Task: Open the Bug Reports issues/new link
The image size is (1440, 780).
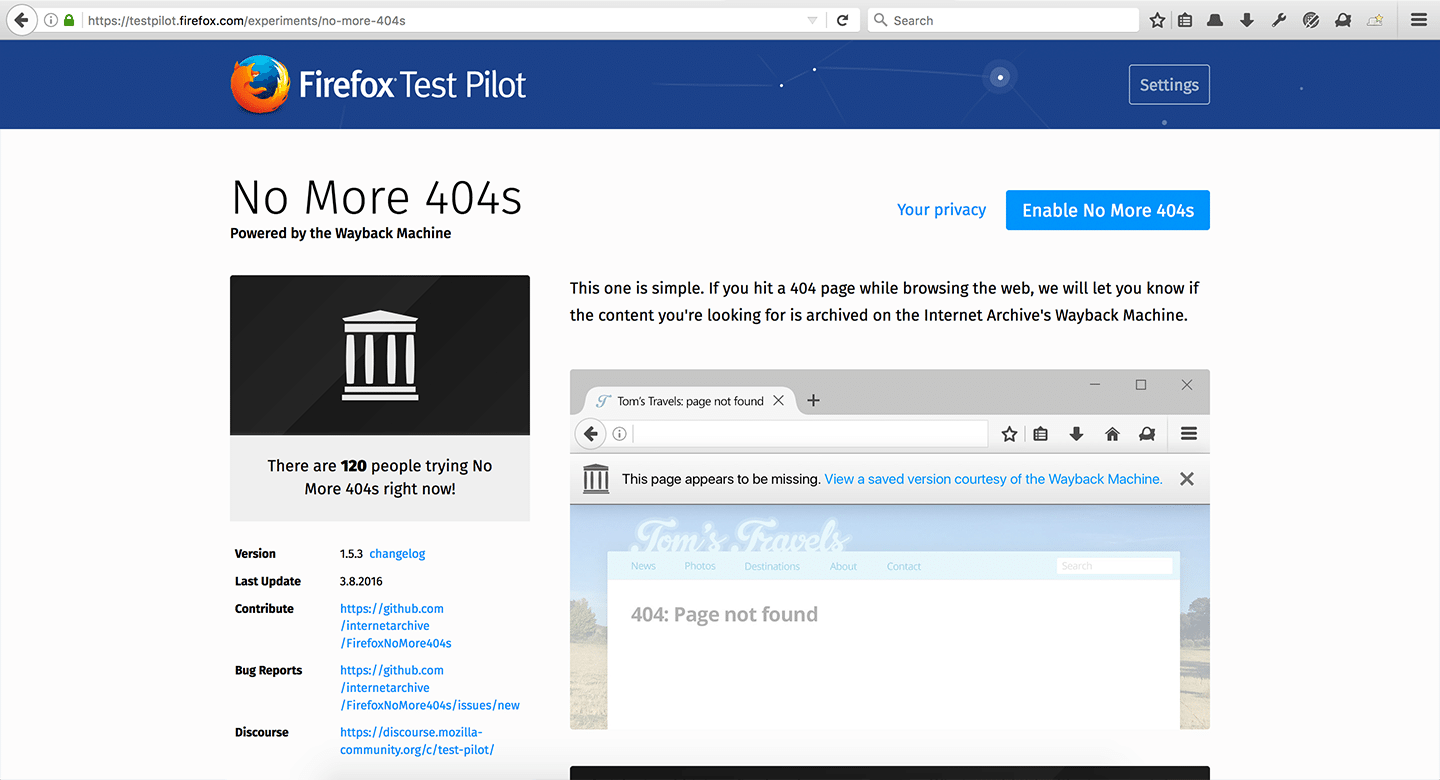Action: tap(430, 688)
